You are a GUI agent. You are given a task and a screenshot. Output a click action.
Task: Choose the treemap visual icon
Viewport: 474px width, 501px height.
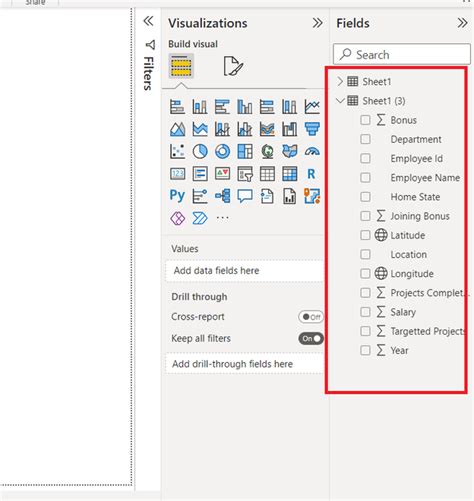point(245,151)
